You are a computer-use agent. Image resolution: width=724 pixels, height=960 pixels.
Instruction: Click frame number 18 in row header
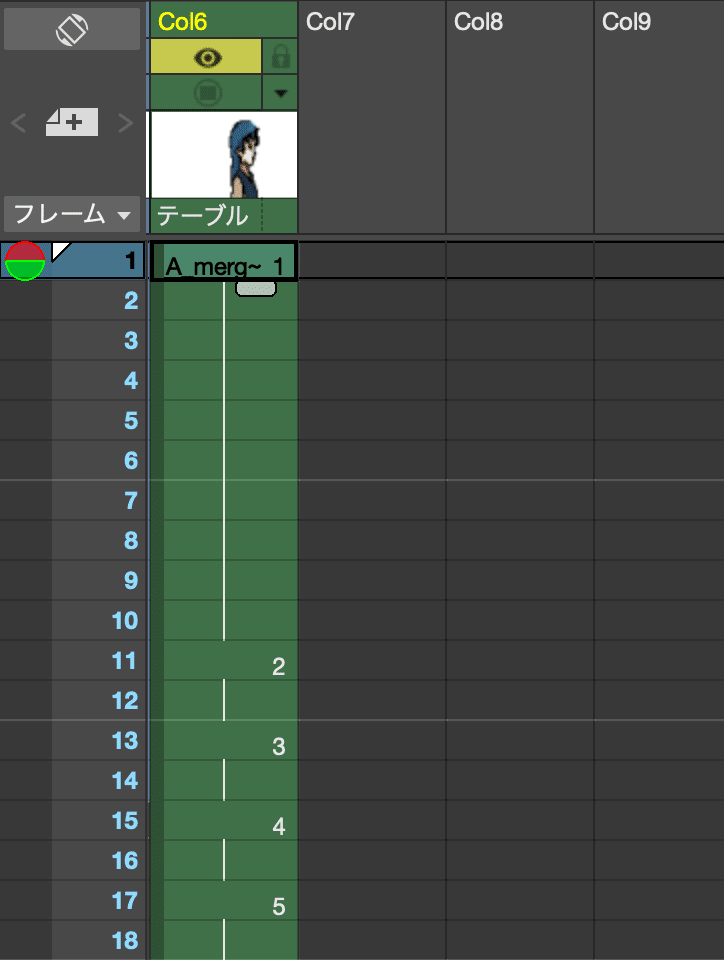pyautogui.click(x=125, y=940)
